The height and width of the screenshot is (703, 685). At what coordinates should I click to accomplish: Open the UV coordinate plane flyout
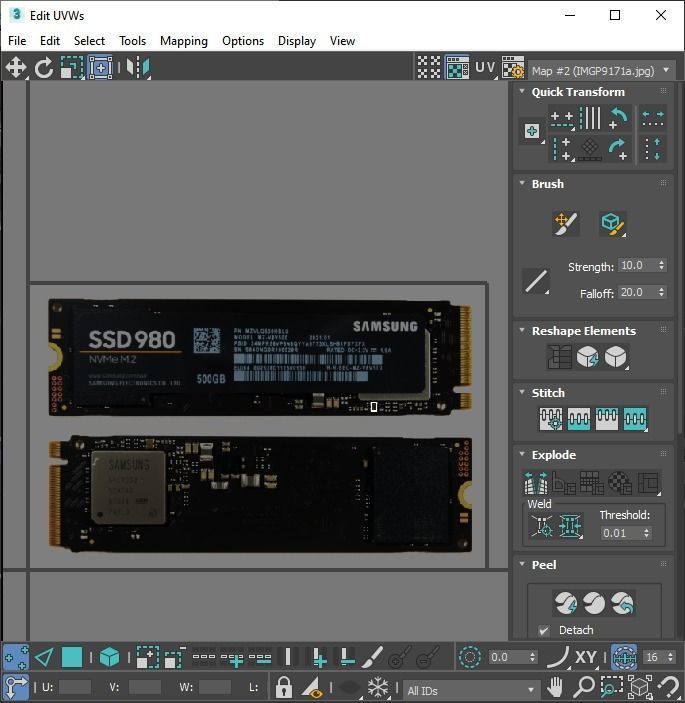tap(486, 68)
